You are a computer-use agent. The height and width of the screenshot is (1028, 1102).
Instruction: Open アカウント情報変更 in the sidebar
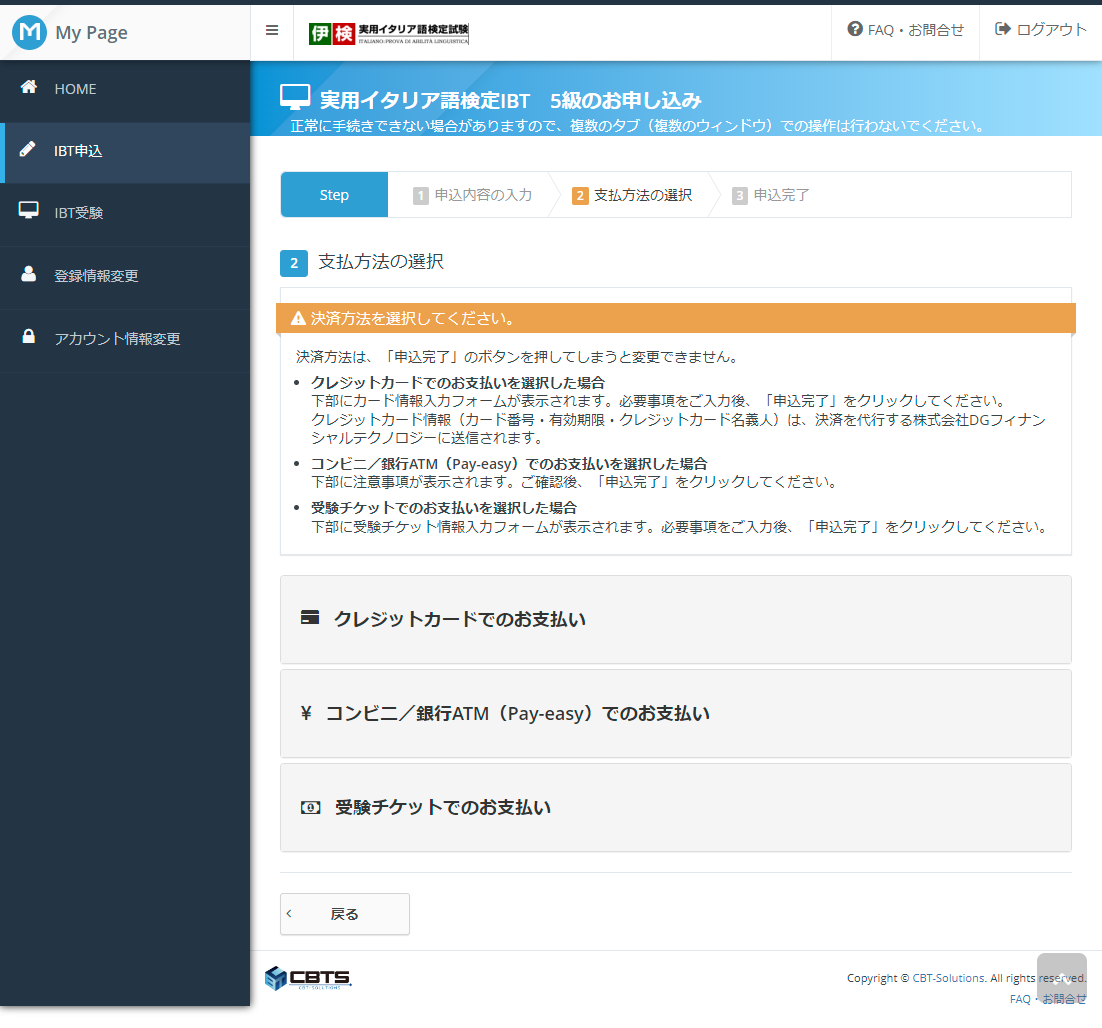(x=125, y=339)
